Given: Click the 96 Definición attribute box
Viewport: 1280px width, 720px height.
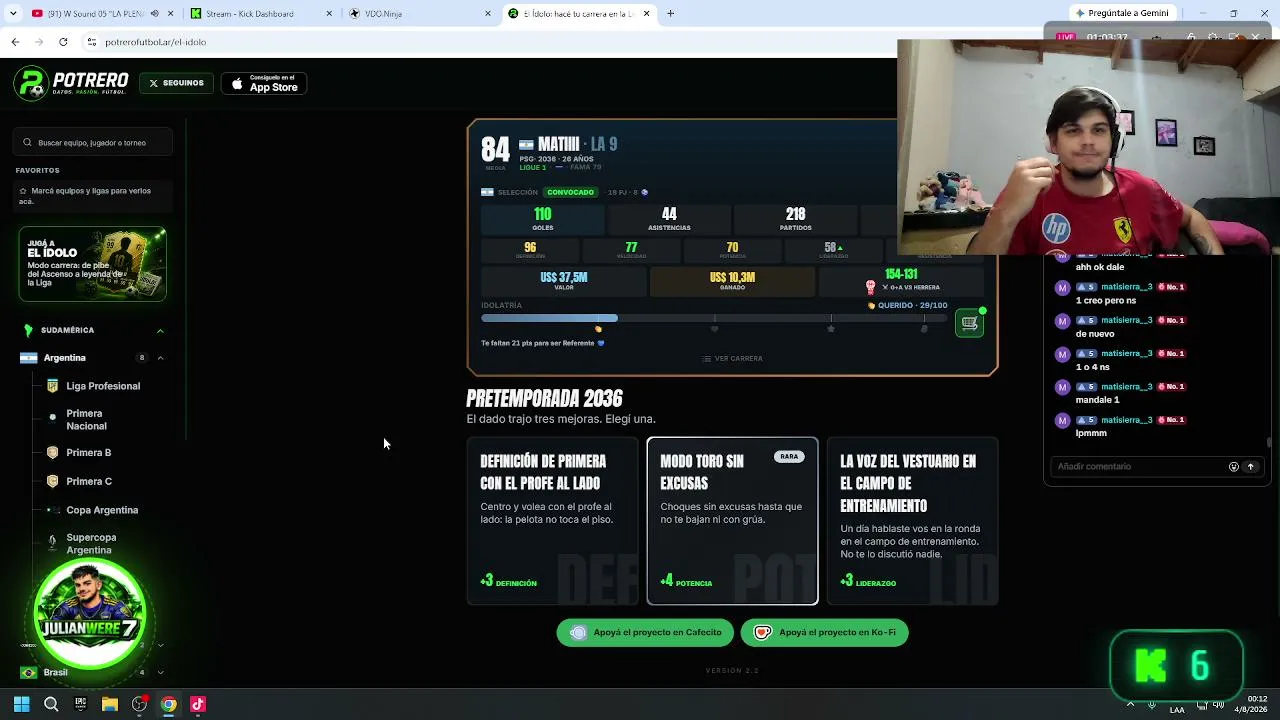Looking at the screenshot, I should [x=530, y=250].
